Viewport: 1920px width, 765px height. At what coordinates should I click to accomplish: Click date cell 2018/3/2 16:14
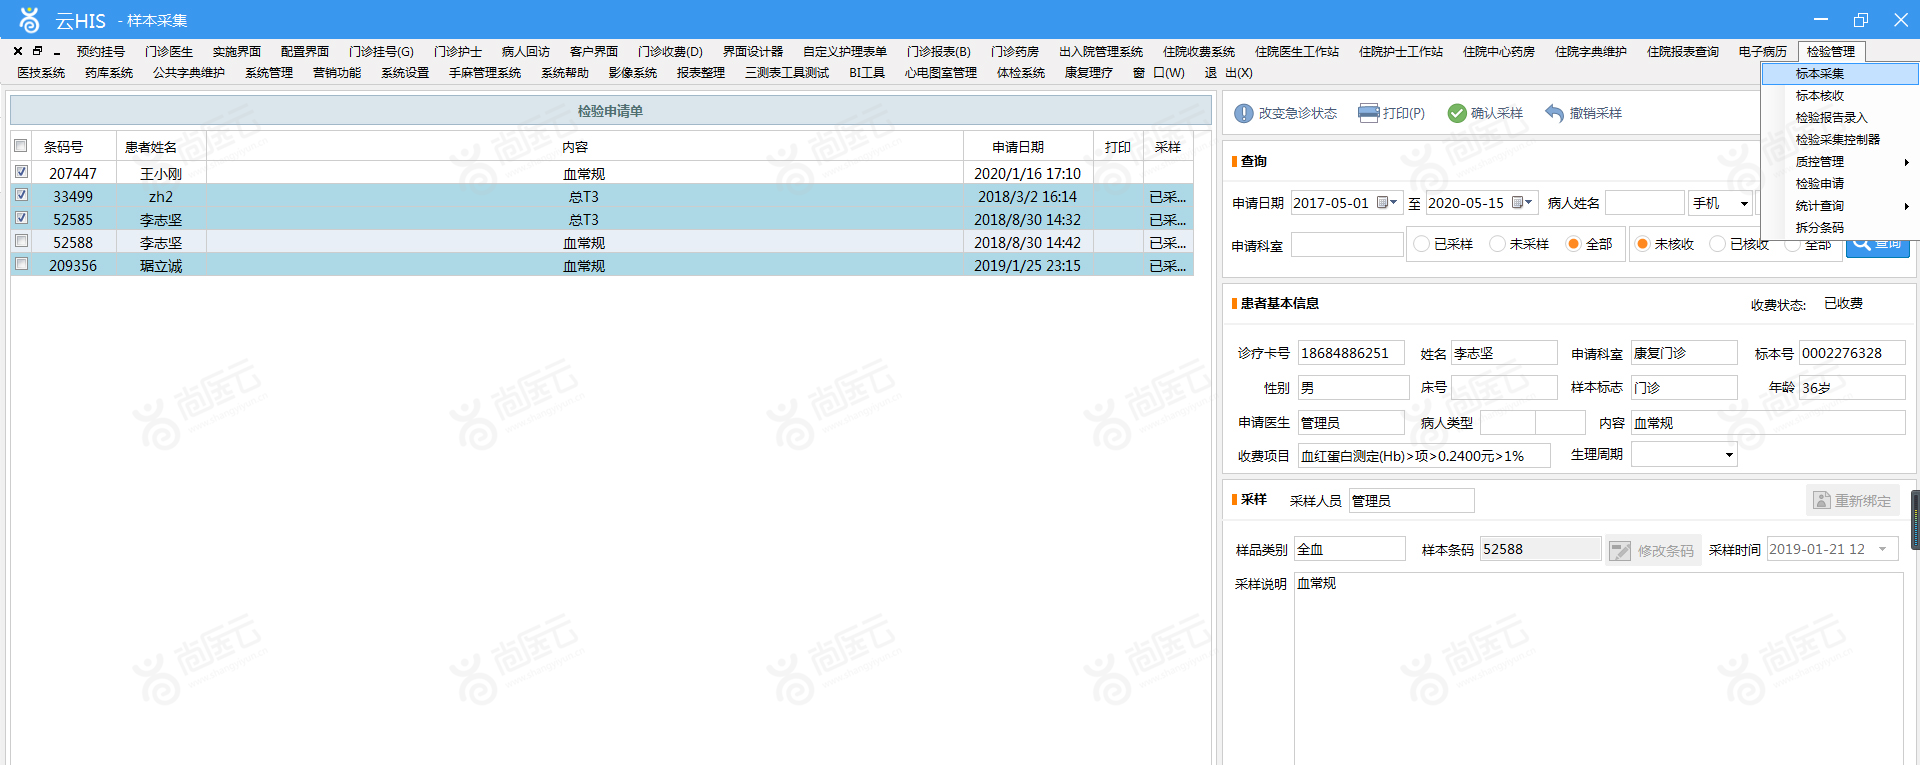[x=1028, y=197]
